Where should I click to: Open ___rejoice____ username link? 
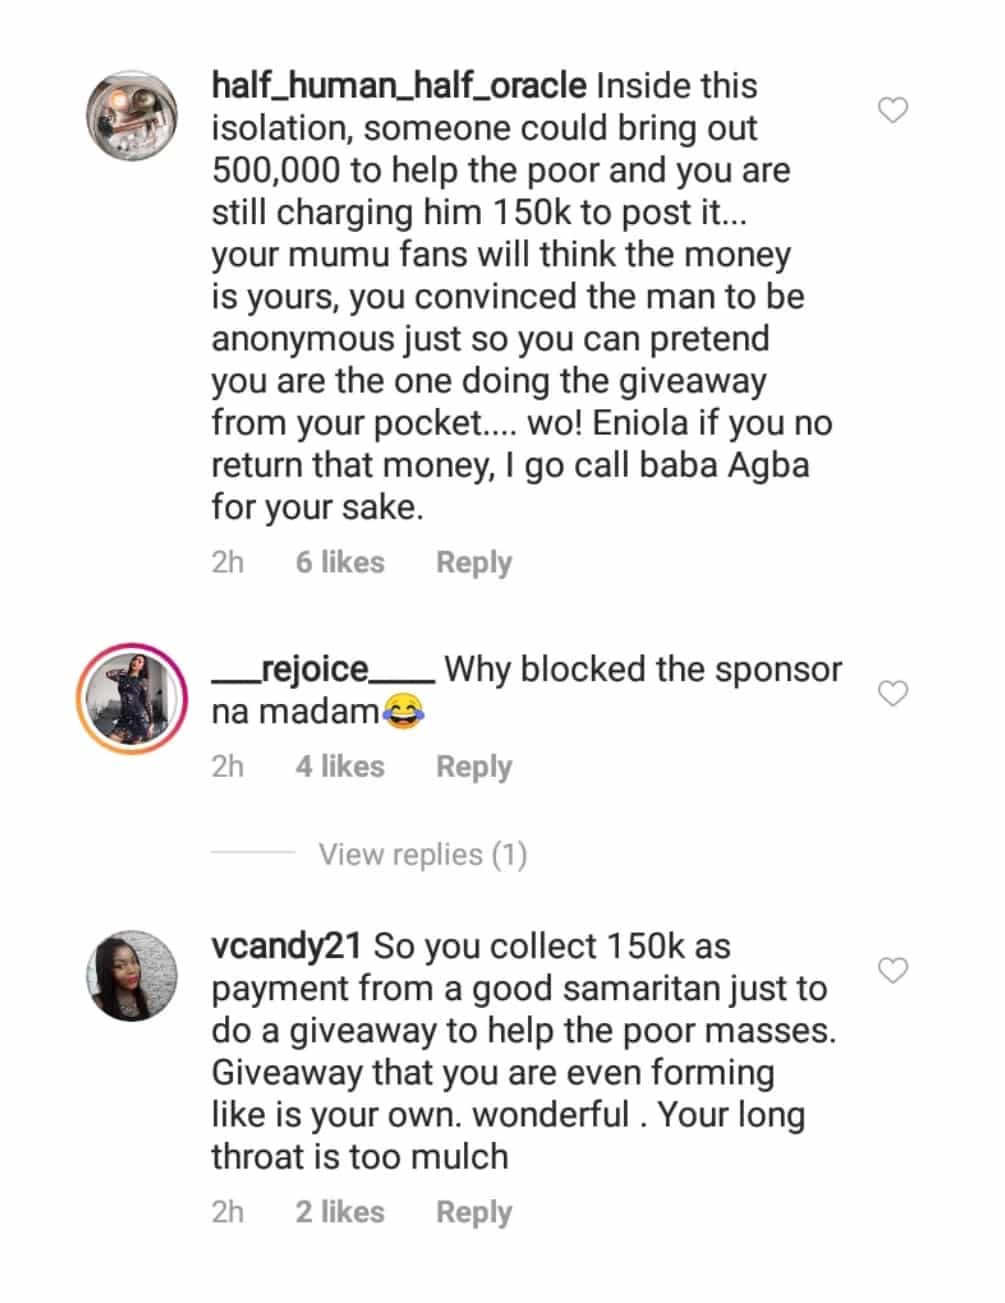pyautogui.click(x=322, y=669)
